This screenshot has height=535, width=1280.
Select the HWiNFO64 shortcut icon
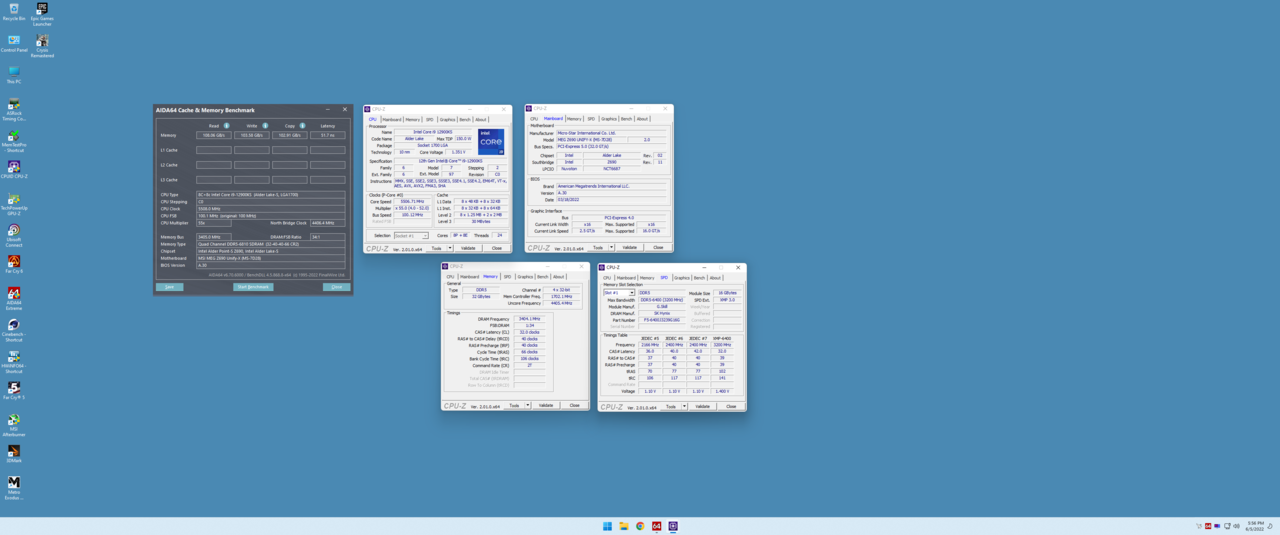[x=14, y=357]
